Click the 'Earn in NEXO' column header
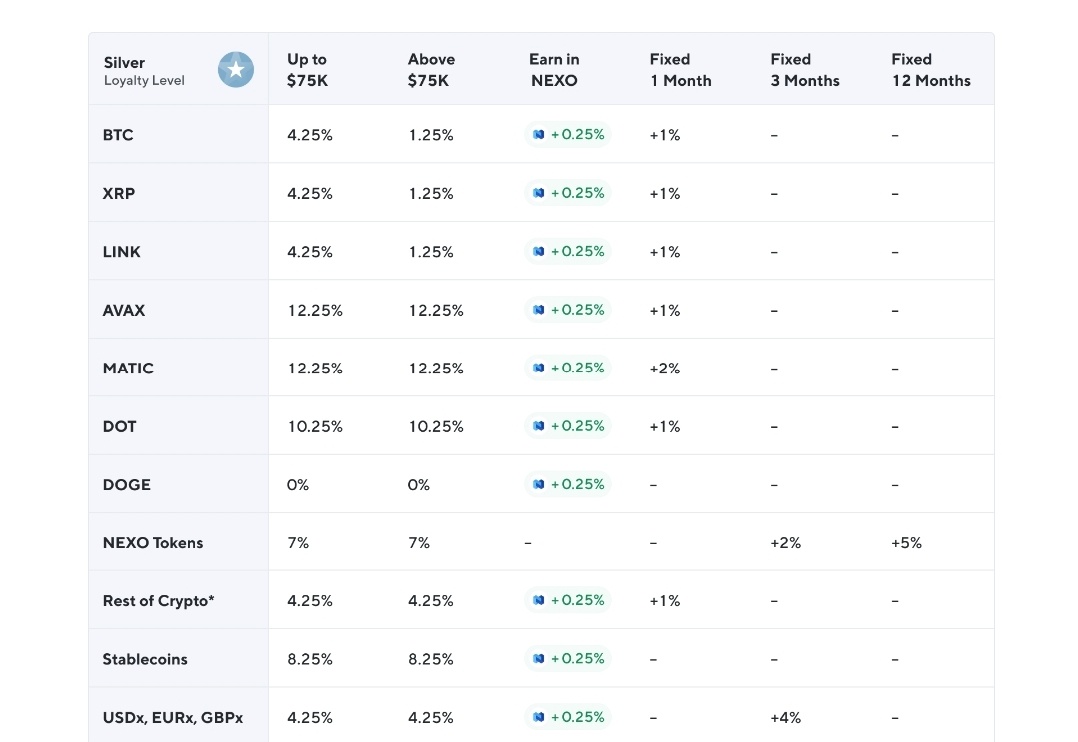This screenshot has height=742, width=1078. click(554, 69)
